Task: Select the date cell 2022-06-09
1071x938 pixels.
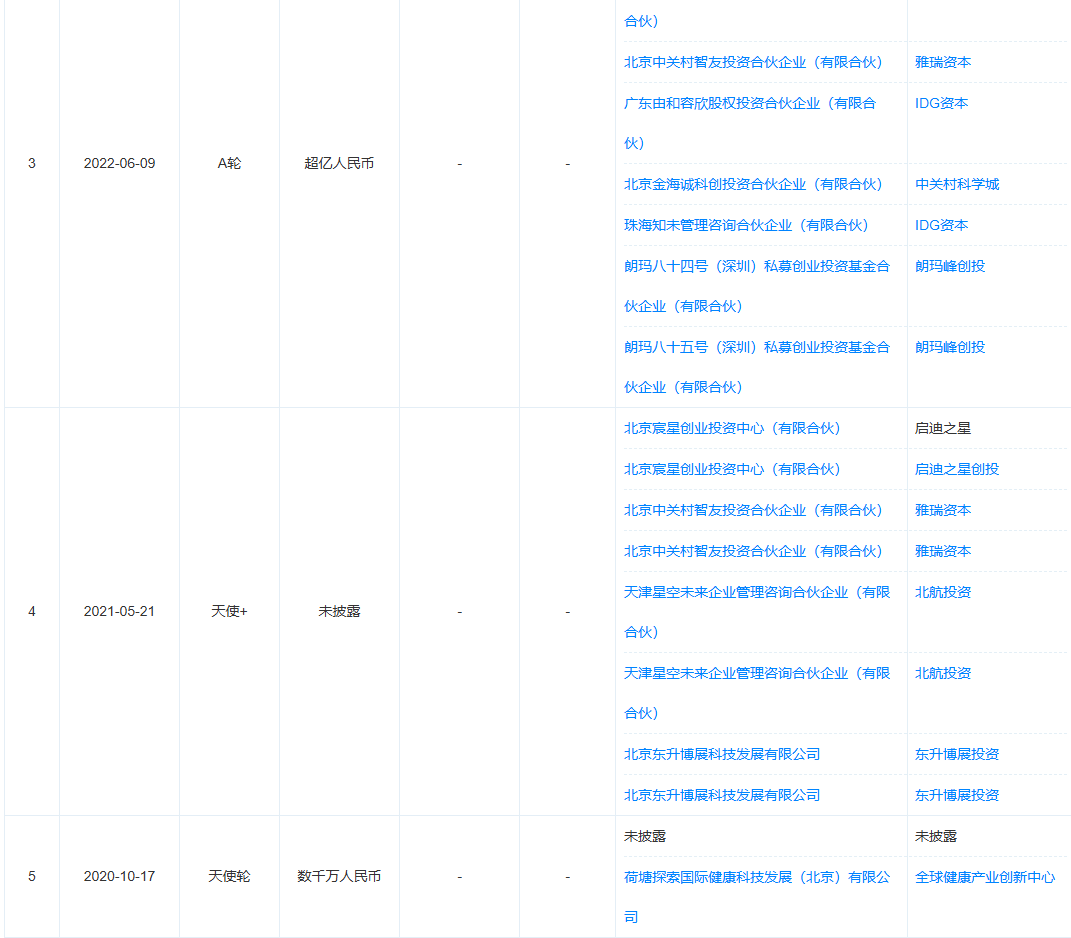Action: click(x=119, y=163)
